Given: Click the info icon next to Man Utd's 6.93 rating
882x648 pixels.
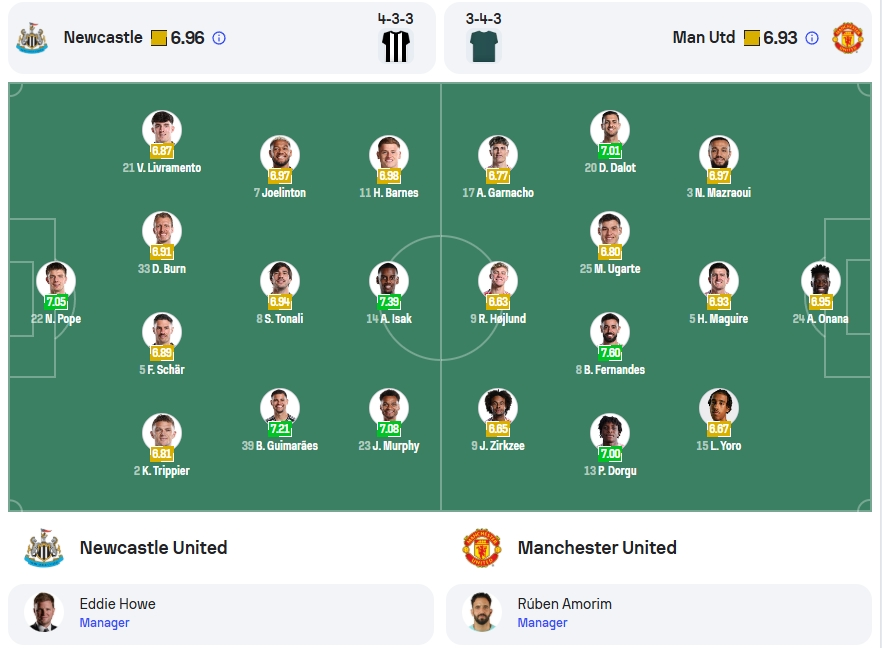Looking at the screenshot, I should click(x=812, y=38).
